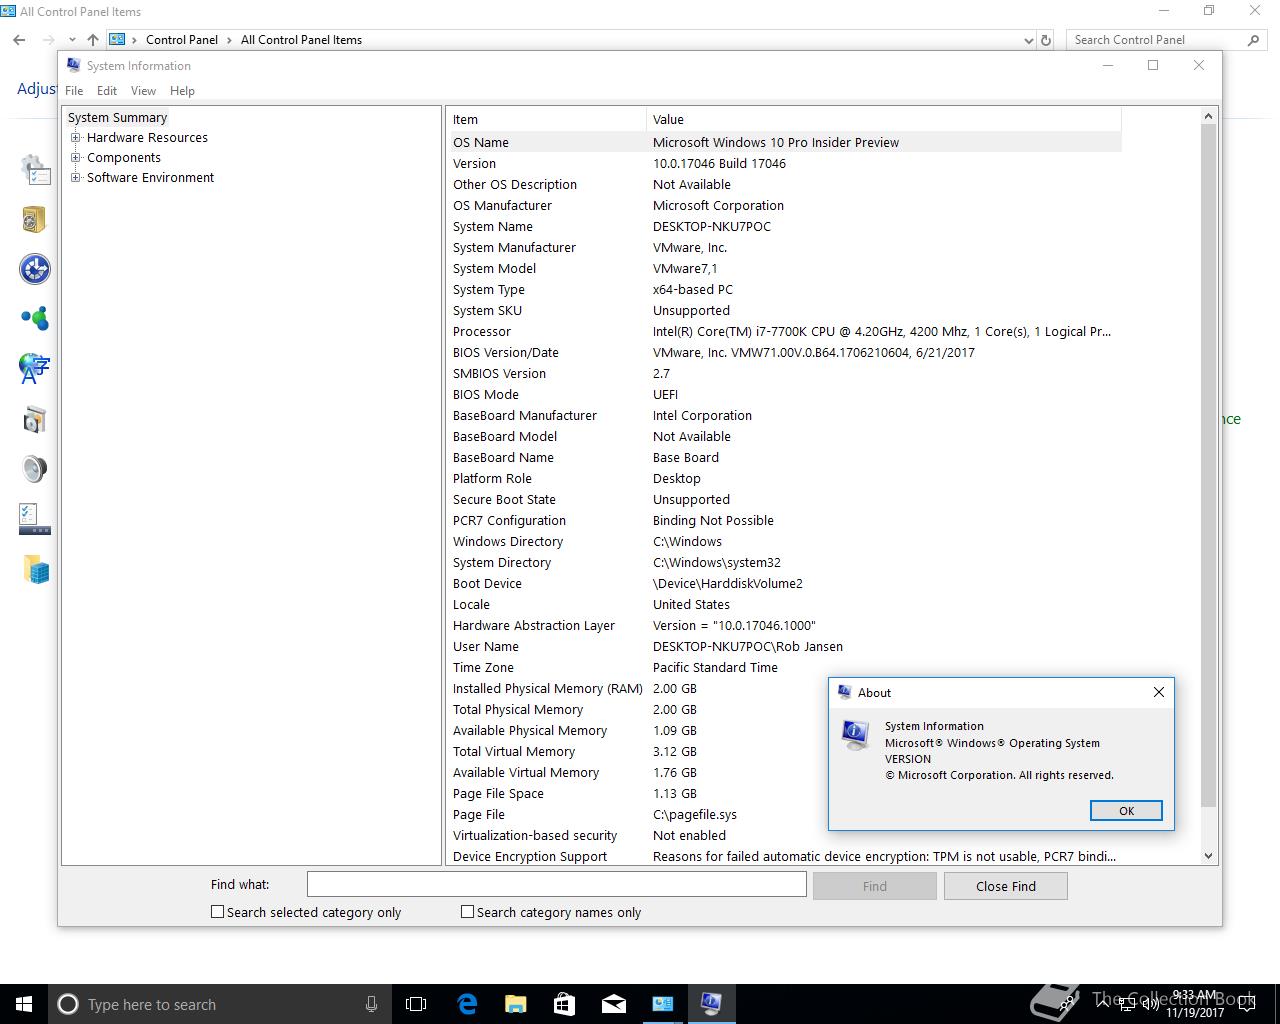Open the Ease of Access Center icon

[35, 269]
